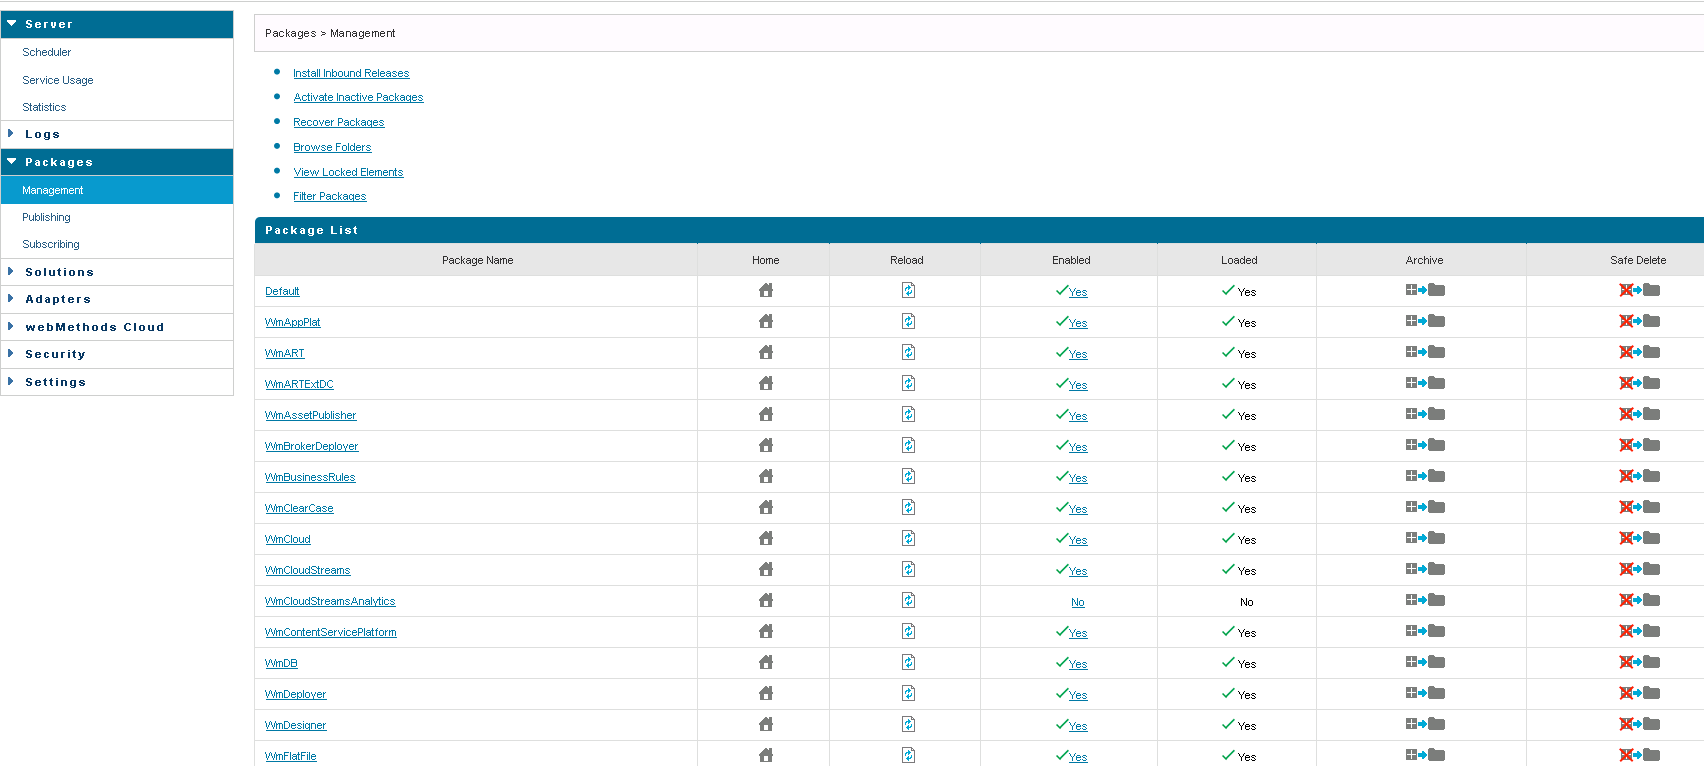The height and width of the screenshot is (766, 1704).
Task: Open Service Usage in the sidebar
Action: click(58, 80)
